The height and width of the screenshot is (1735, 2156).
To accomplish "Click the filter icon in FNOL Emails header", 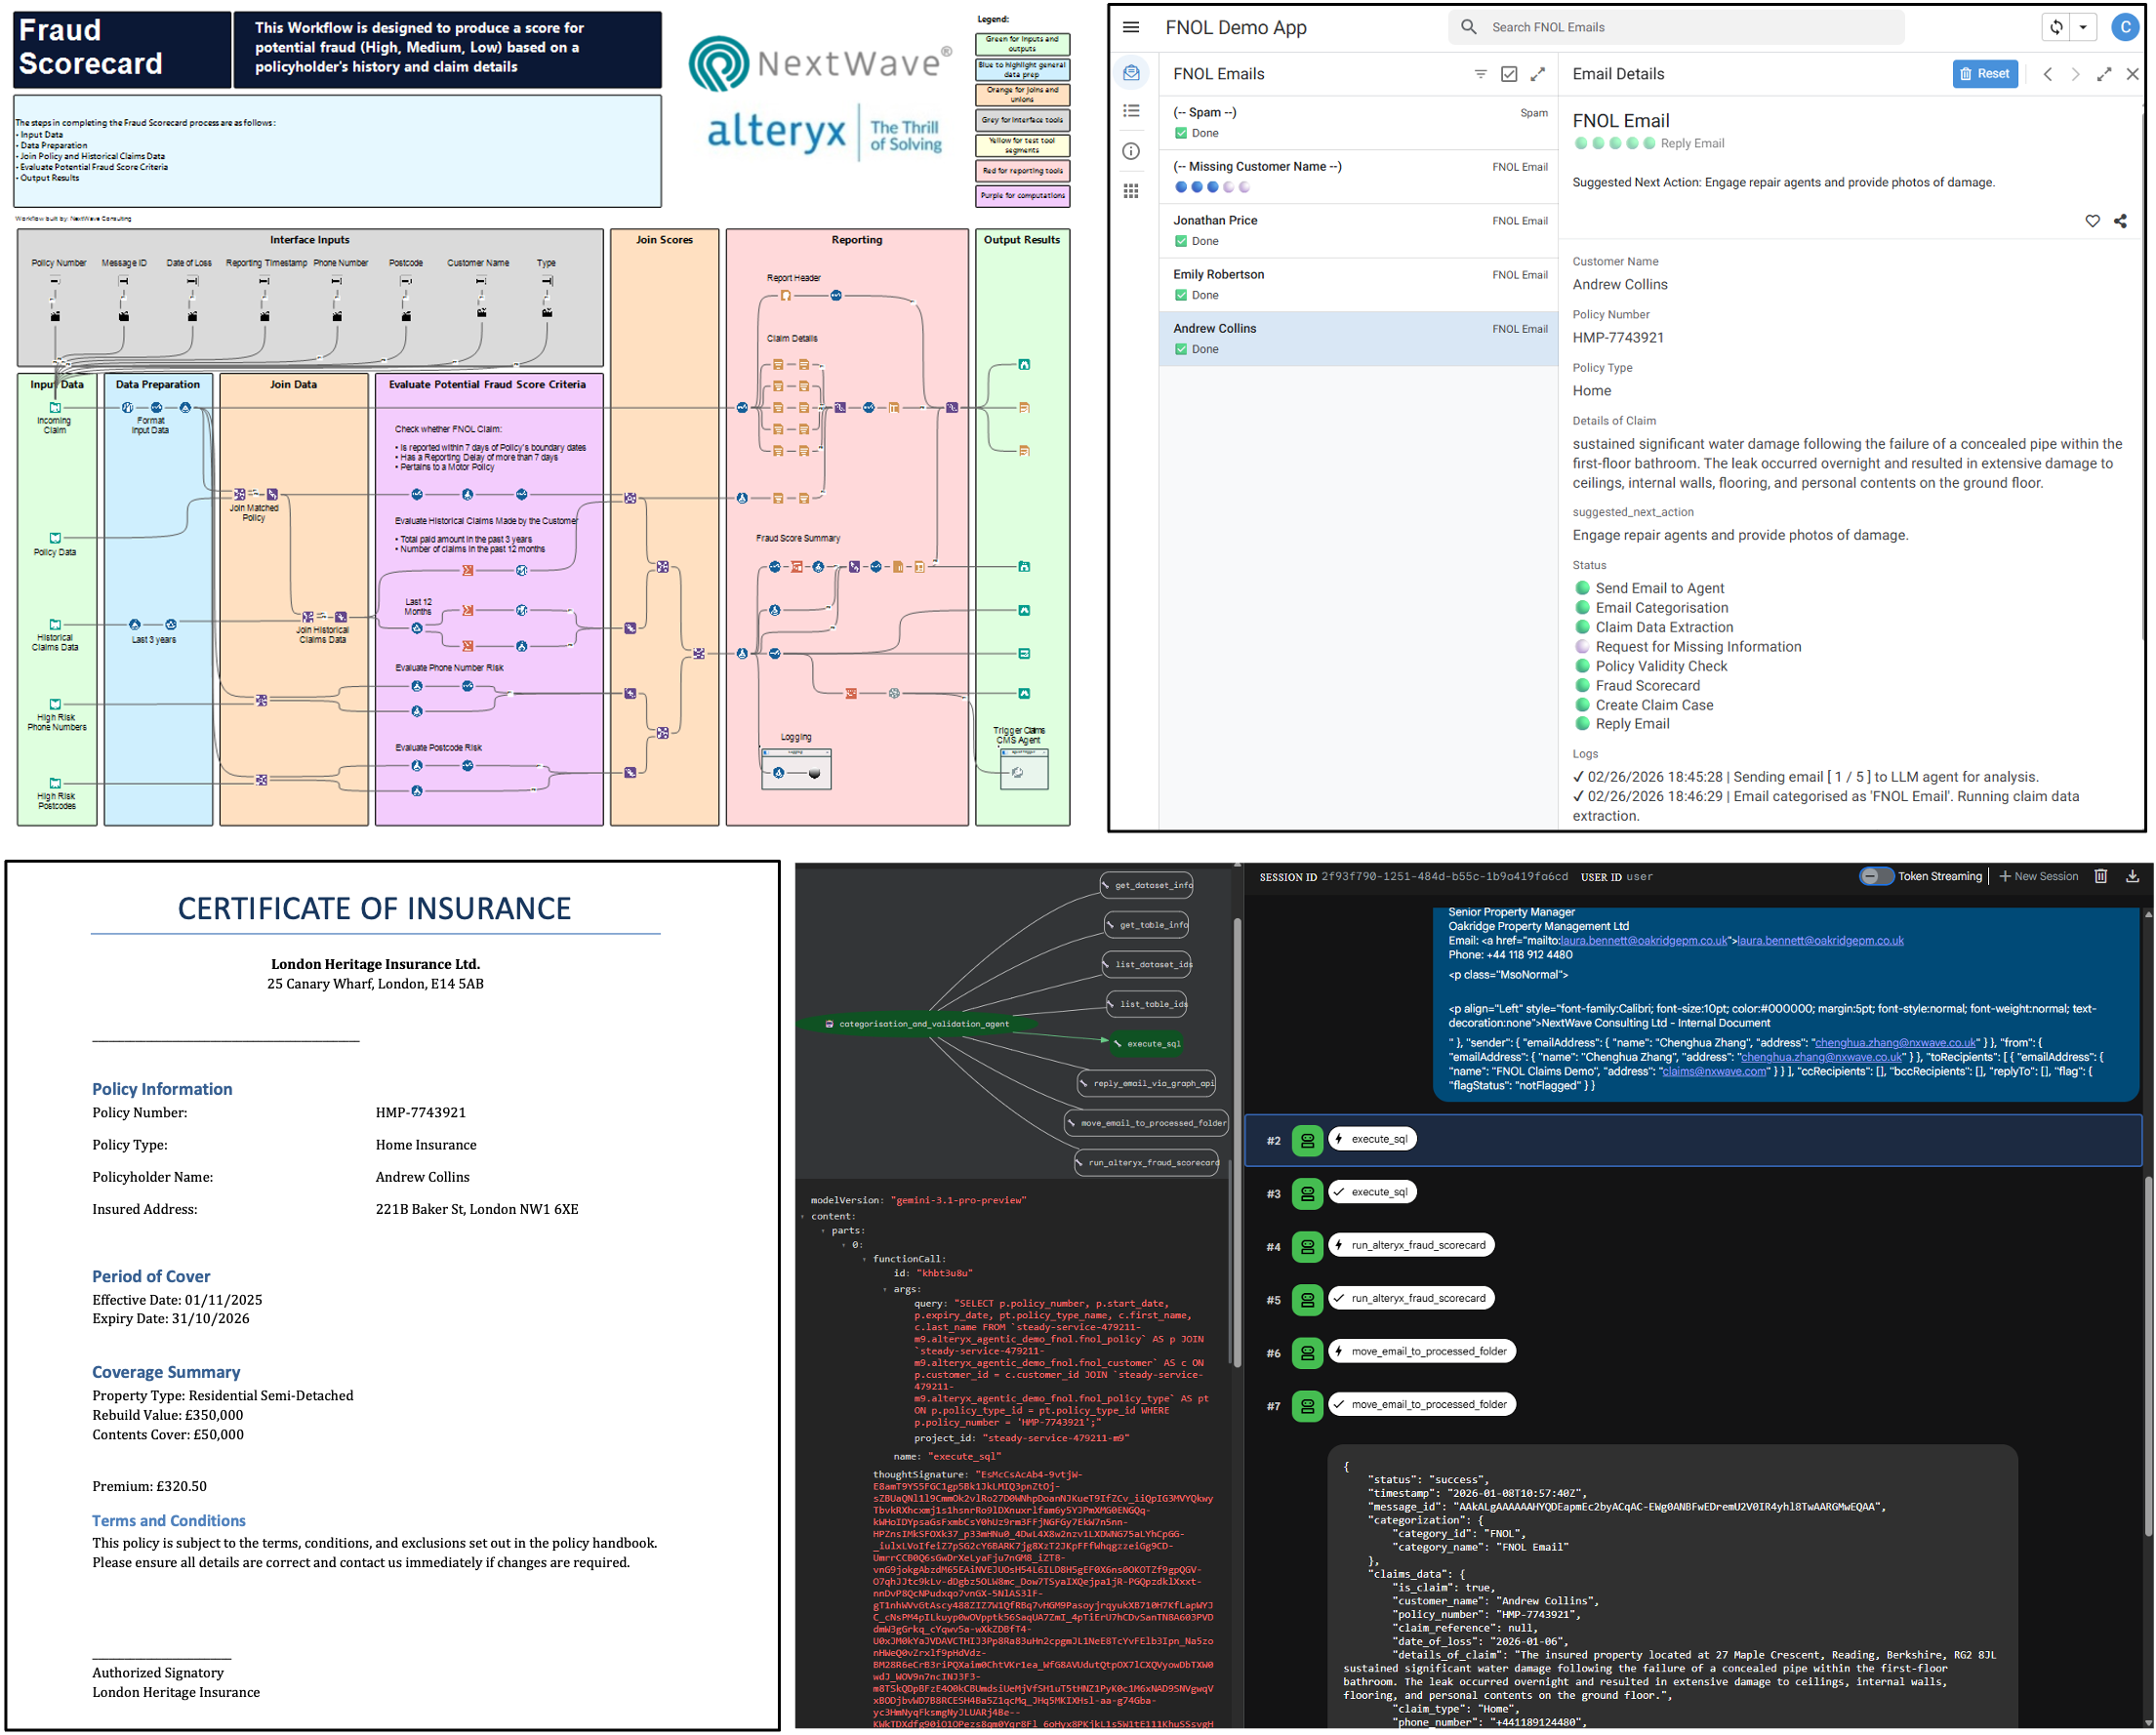I will coord(1480,74).
